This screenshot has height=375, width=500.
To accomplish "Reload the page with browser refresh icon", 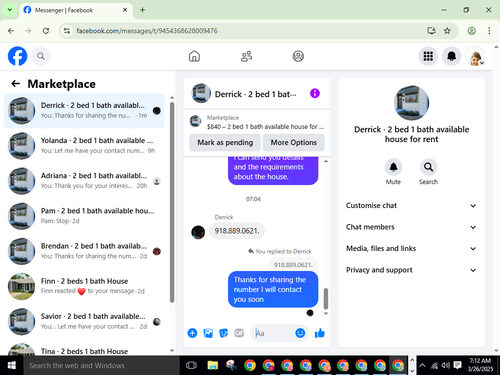I will click(46, 31).
